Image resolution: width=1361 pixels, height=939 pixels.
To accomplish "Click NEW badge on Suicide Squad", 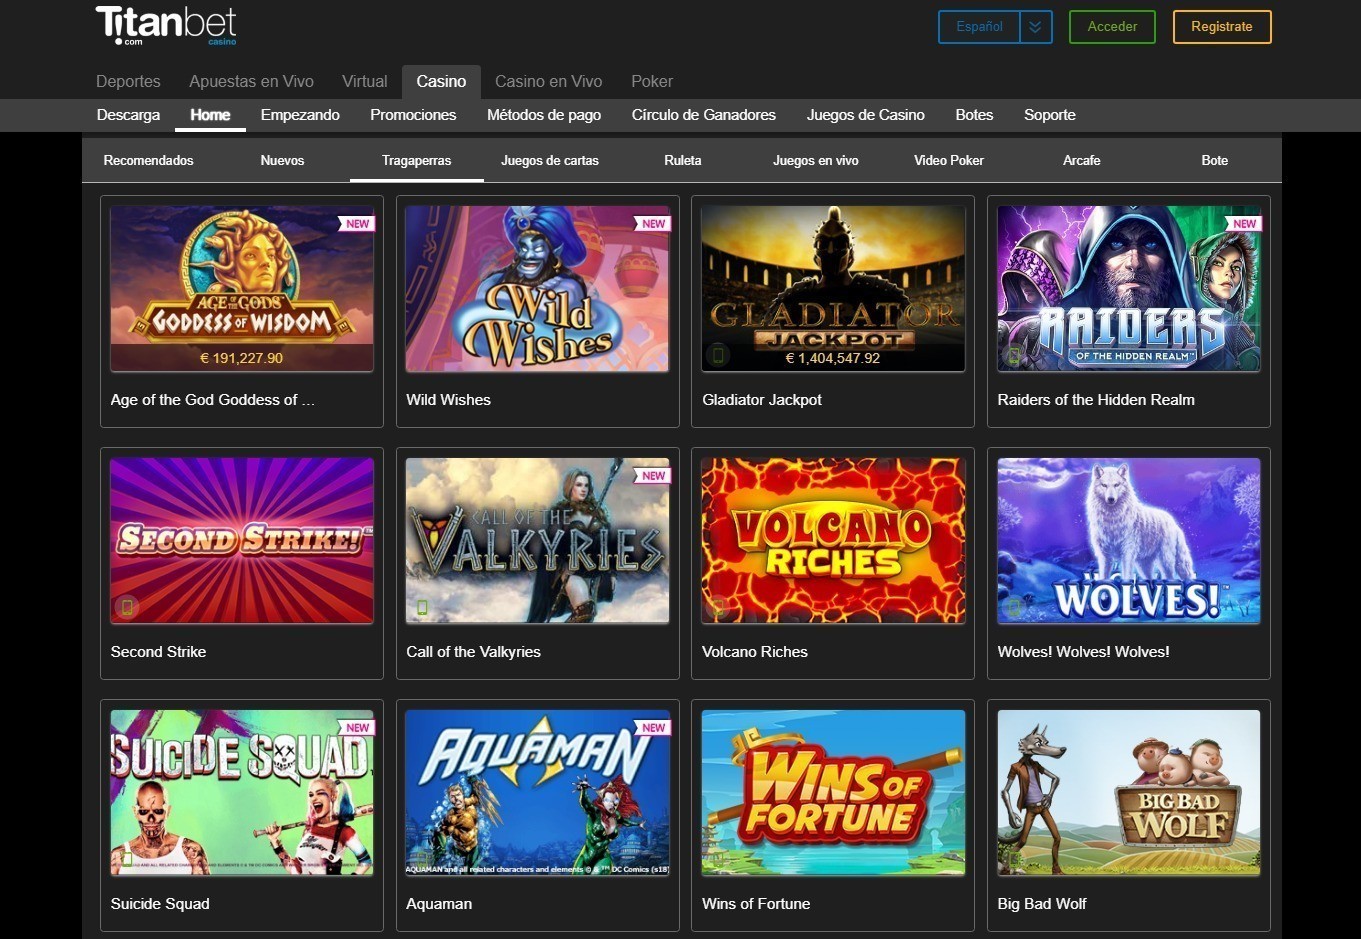I will (x=357, y=728).
